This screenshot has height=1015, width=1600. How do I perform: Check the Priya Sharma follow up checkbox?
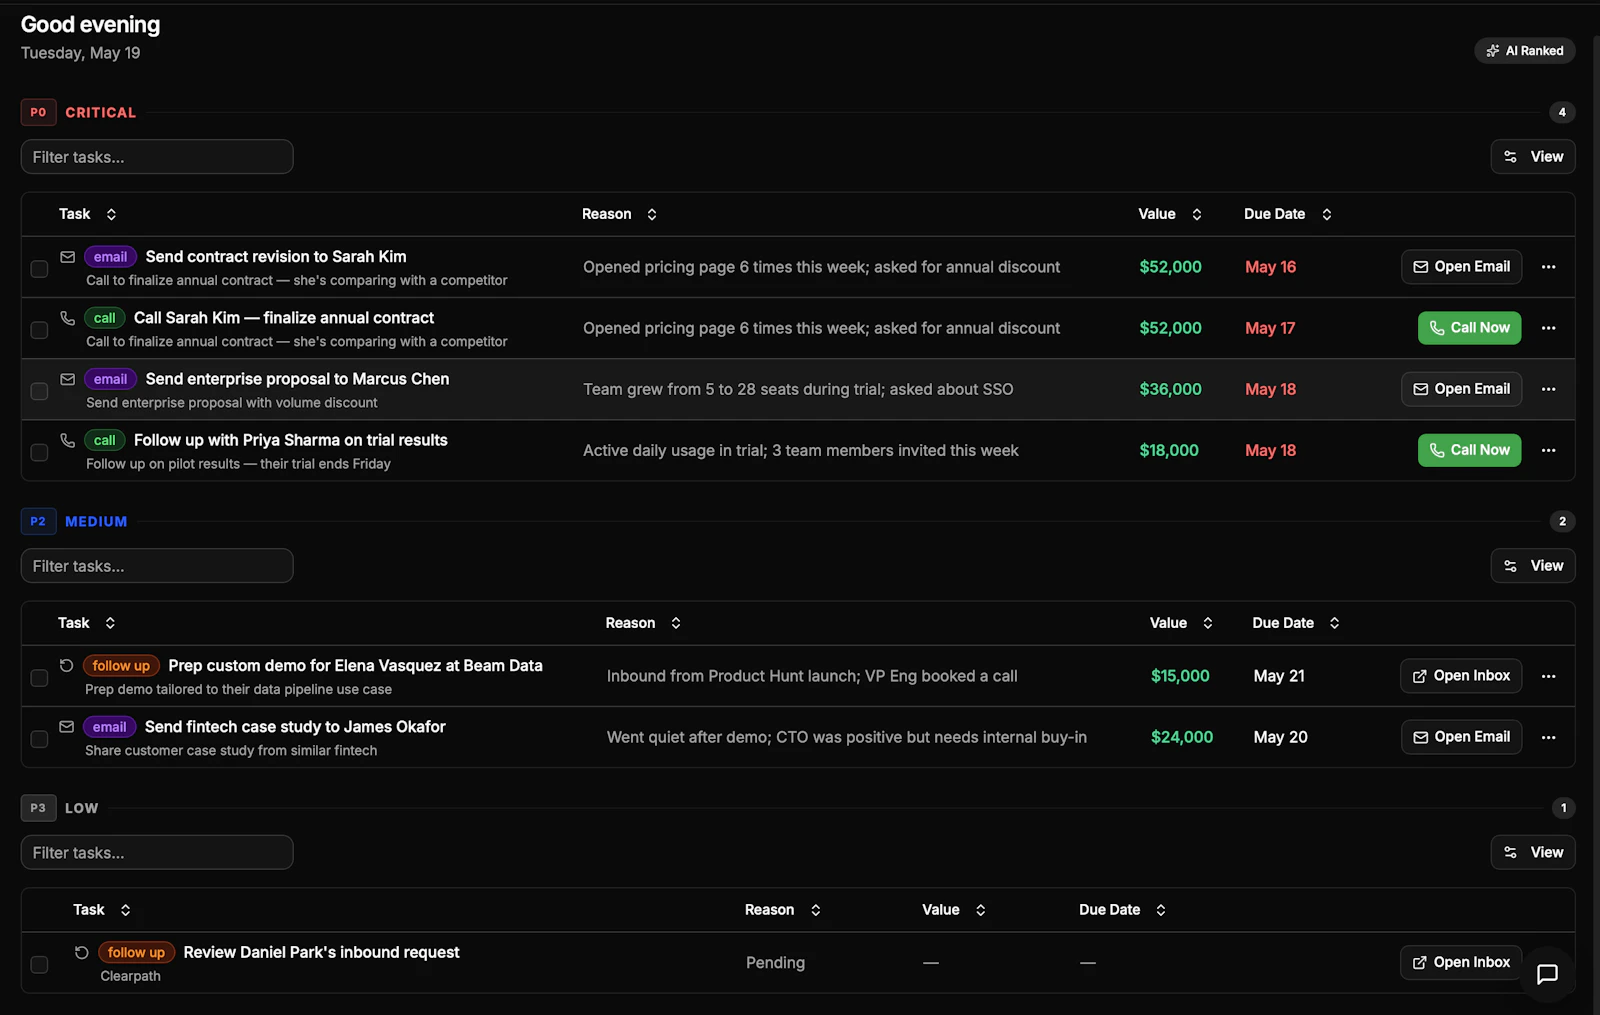tap(39, 452)
